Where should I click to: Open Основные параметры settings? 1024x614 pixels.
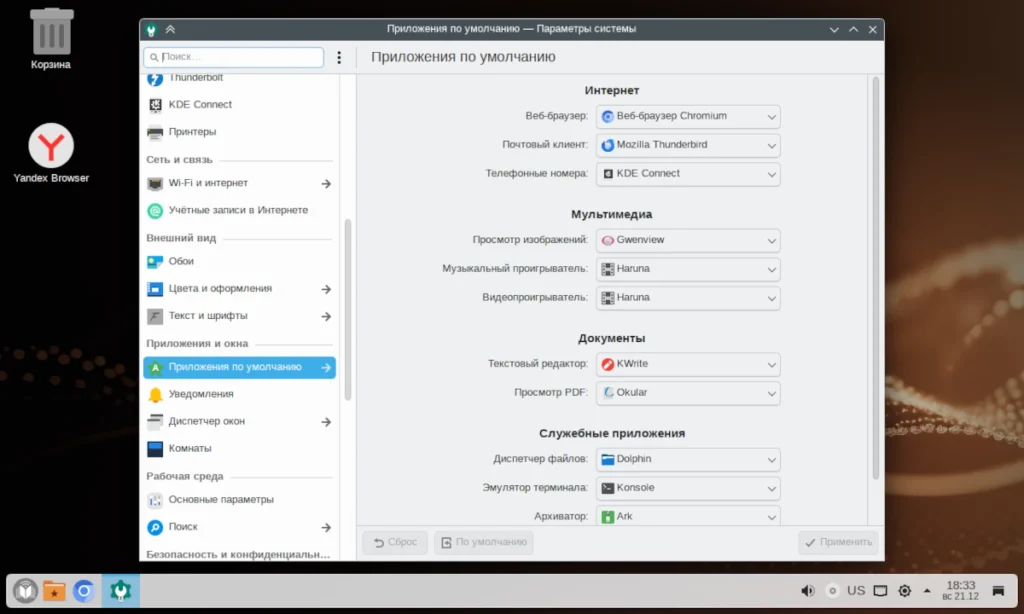239,500
